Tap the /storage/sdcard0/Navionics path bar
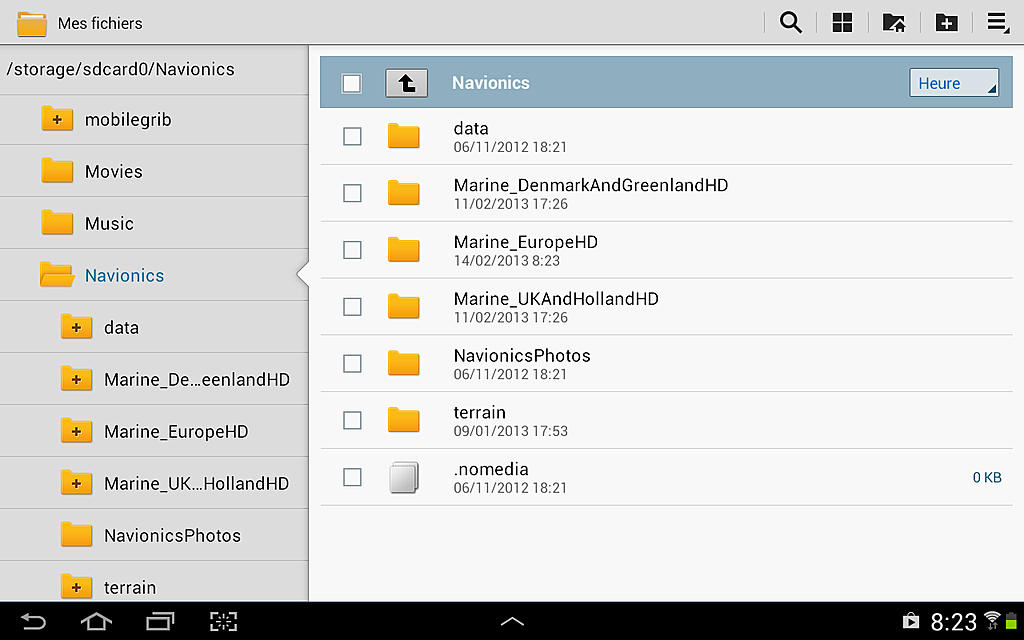The image size is (1024, 640). 154,69
